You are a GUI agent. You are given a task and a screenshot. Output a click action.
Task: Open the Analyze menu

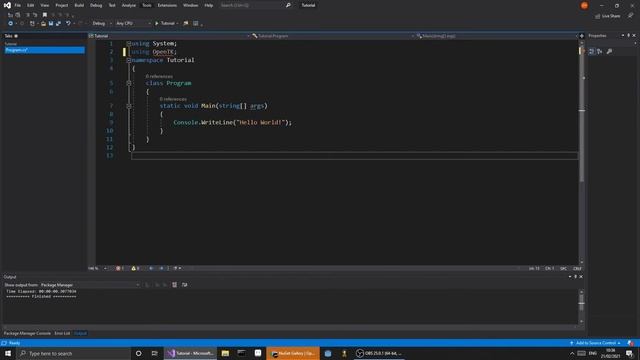(129, 5)
